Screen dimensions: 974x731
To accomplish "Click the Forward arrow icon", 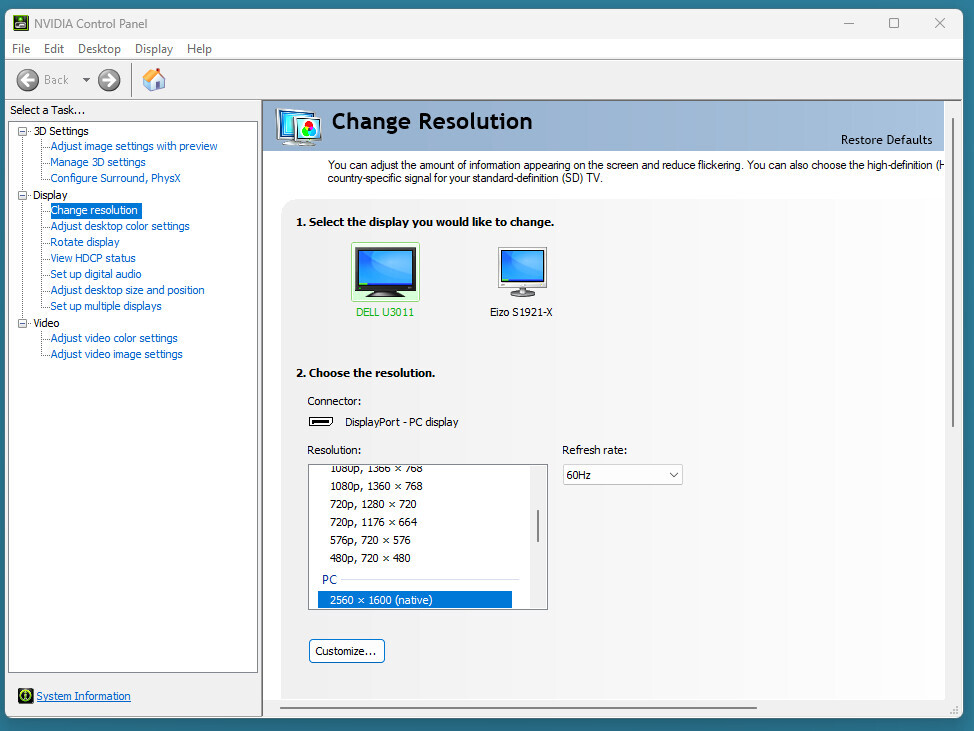I will point(109,80).
